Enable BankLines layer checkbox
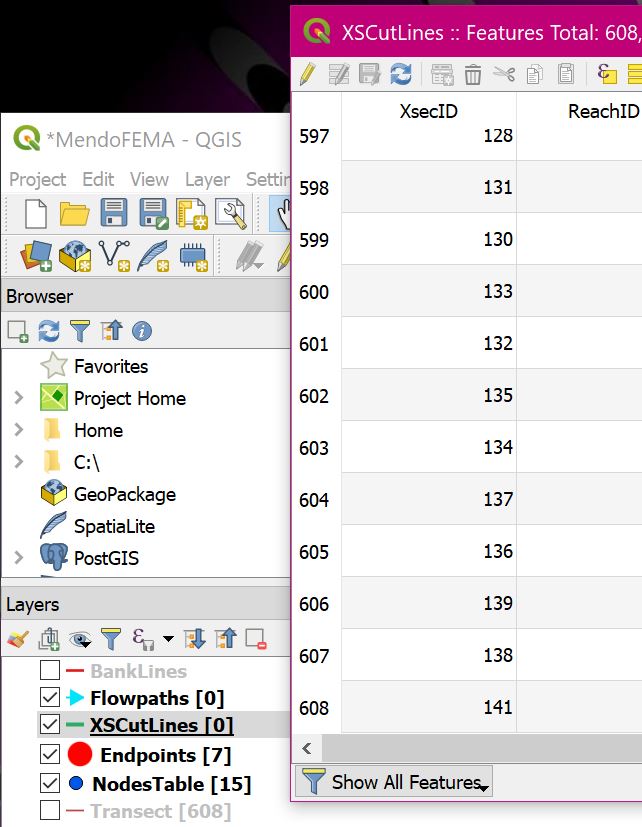 [50, 670]
